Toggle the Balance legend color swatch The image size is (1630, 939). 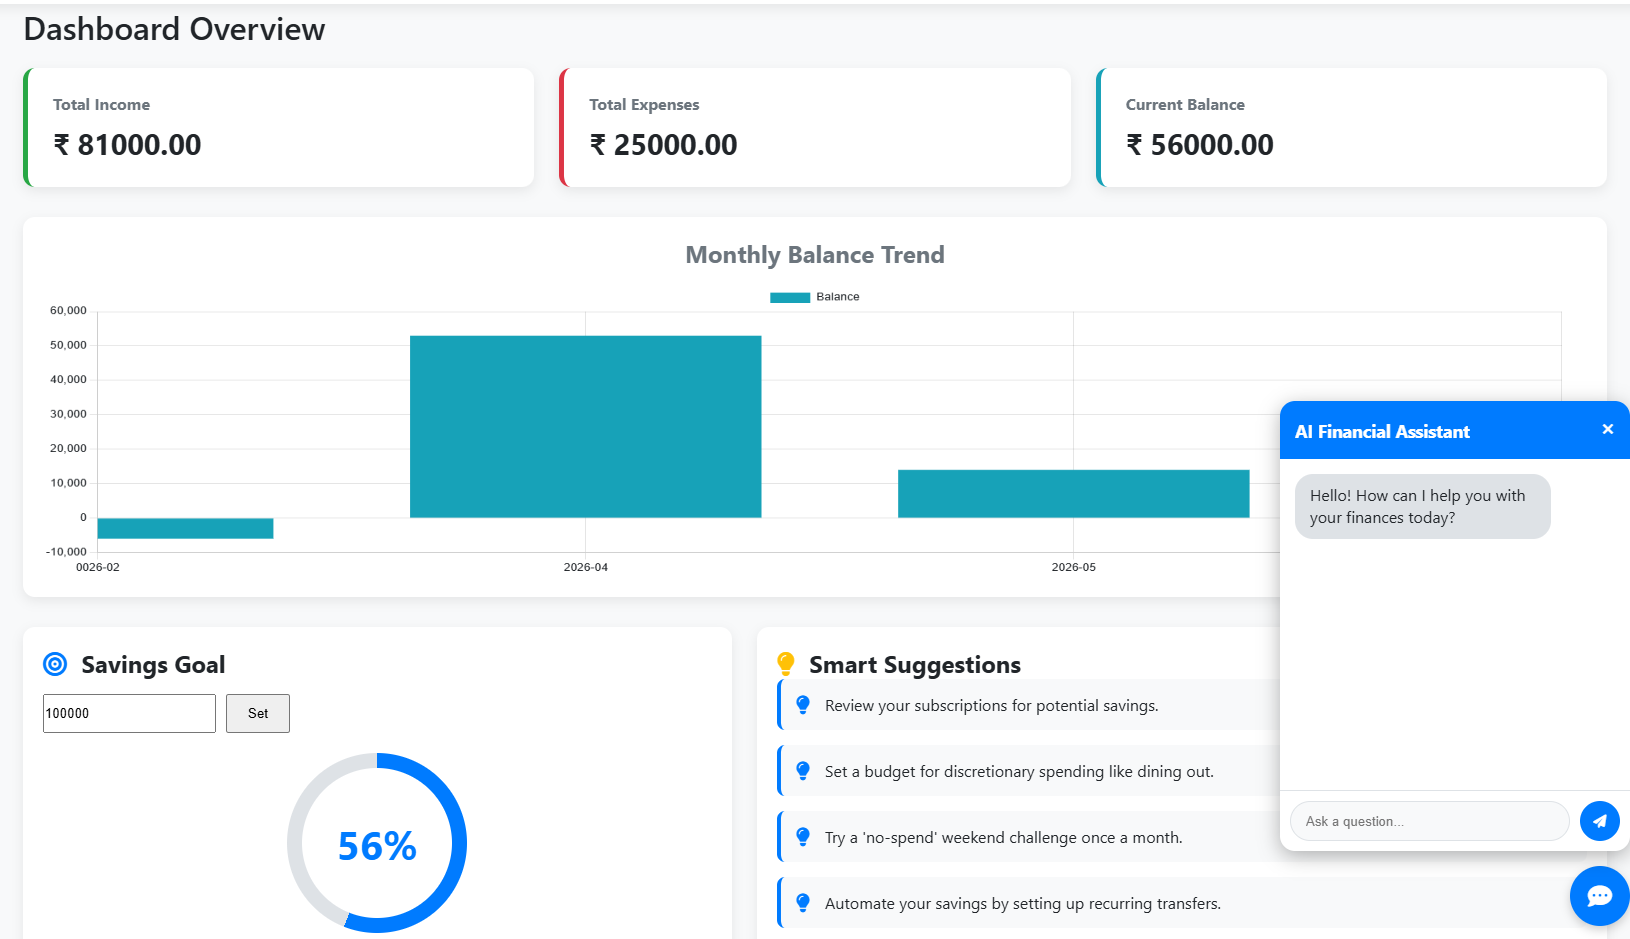pyautogui.click(x=790, y=297)
